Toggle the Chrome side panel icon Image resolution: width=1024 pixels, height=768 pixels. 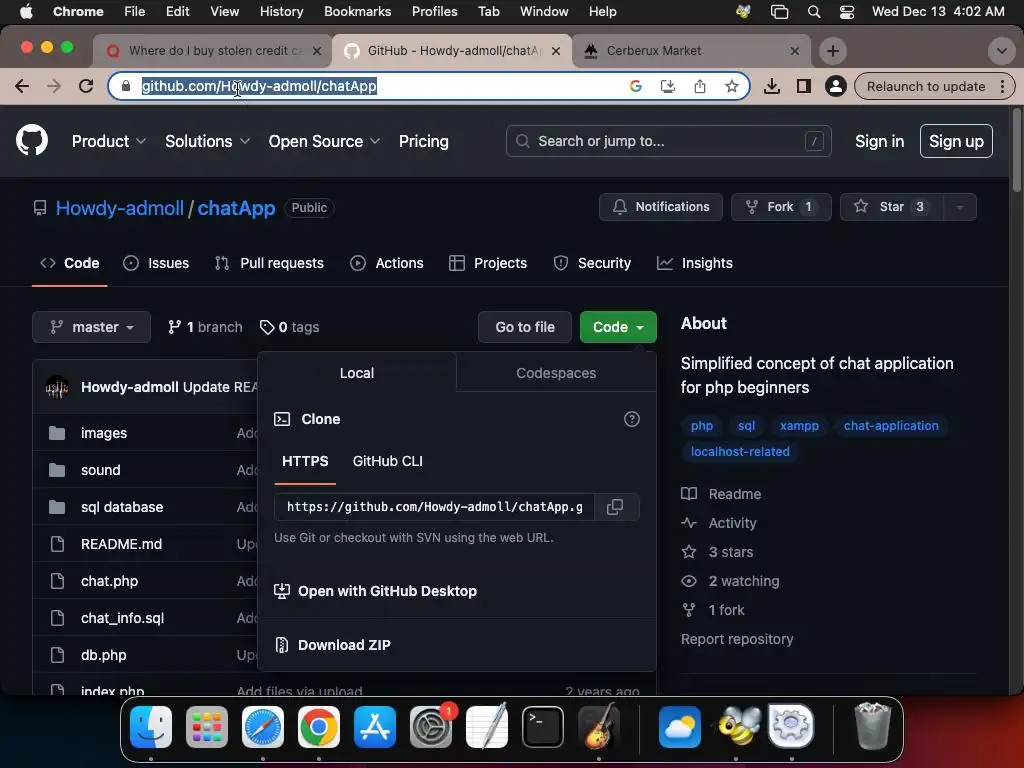click(x=804, y=86)
